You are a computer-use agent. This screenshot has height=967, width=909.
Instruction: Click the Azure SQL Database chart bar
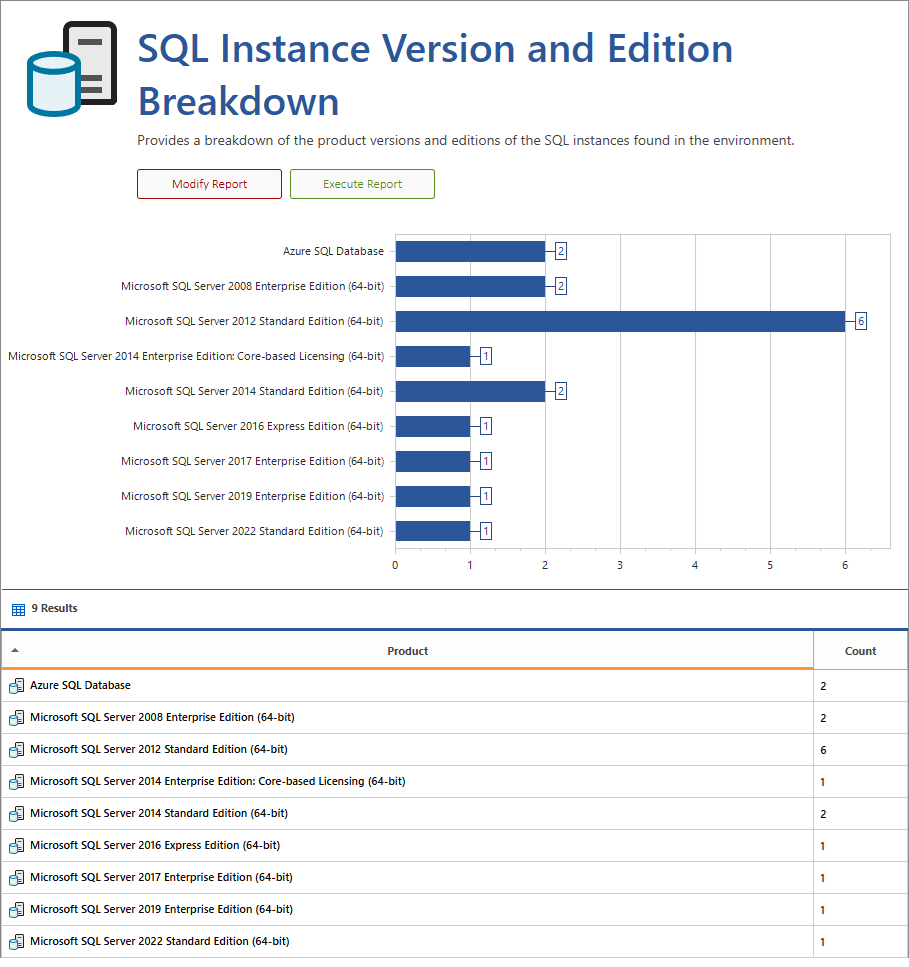[470, 251]
